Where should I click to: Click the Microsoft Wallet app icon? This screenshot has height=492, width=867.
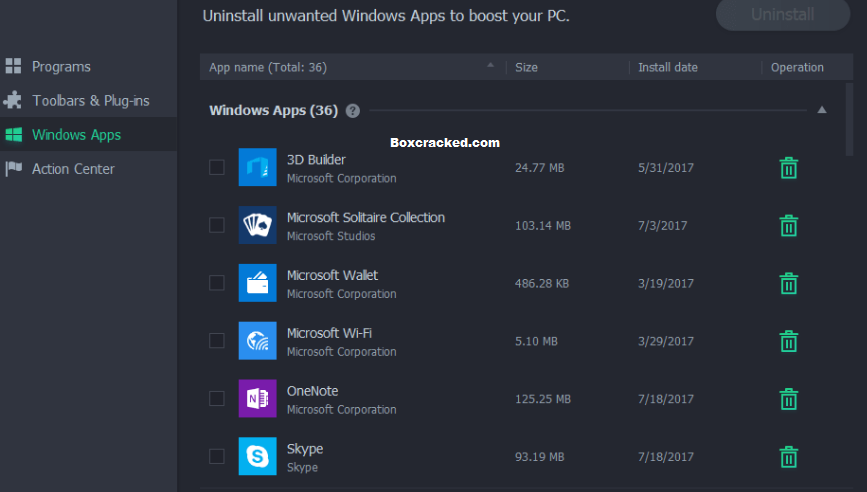[258, 282]
